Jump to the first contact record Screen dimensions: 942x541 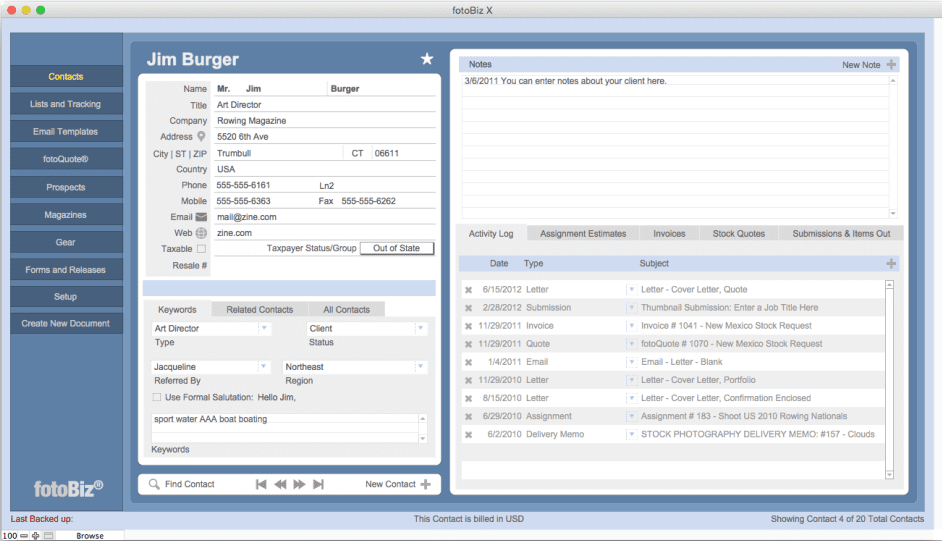pos(261,484)
